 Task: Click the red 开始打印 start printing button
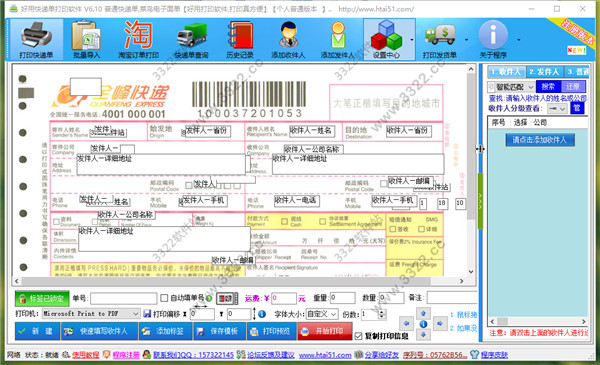[x=325, y=331]
